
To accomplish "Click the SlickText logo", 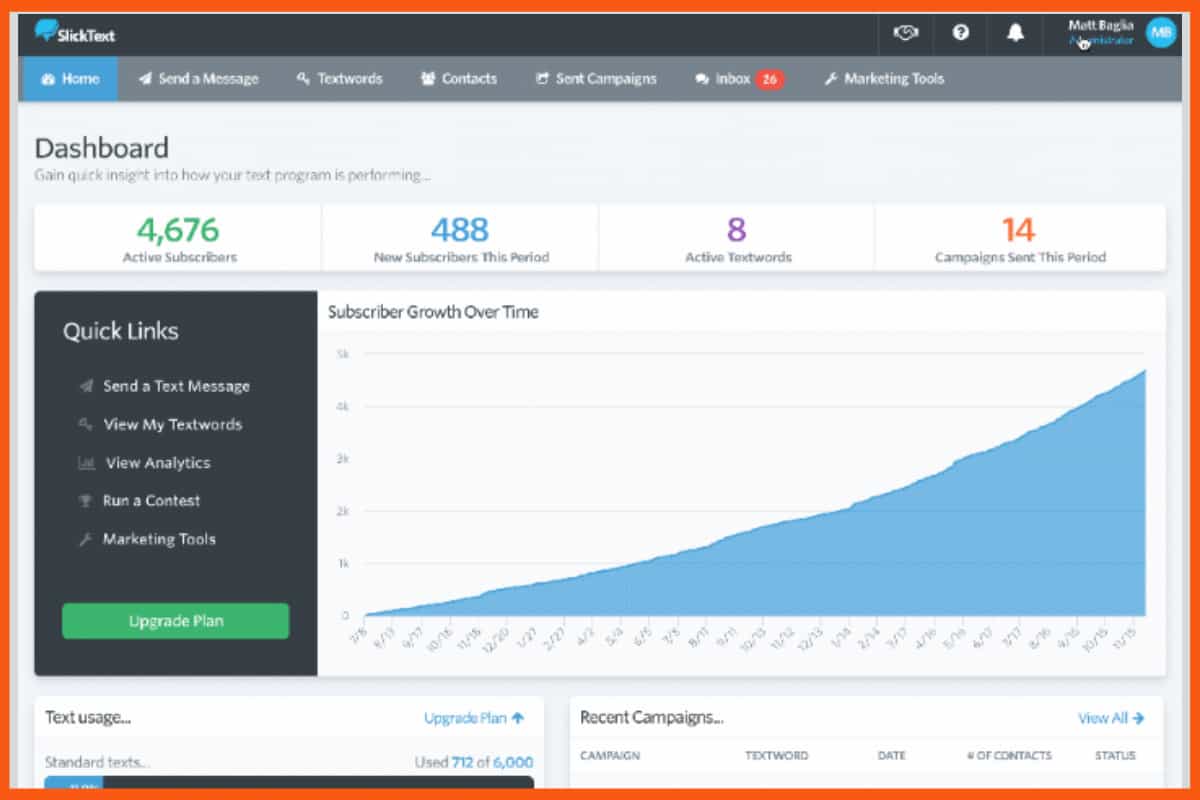I will click(75, 32).
